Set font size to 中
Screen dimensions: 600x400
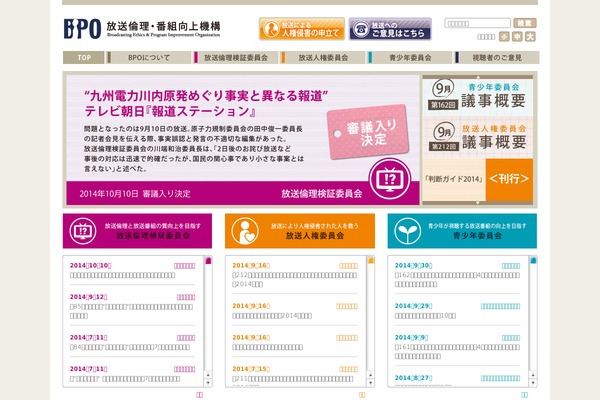pos(517,37)
